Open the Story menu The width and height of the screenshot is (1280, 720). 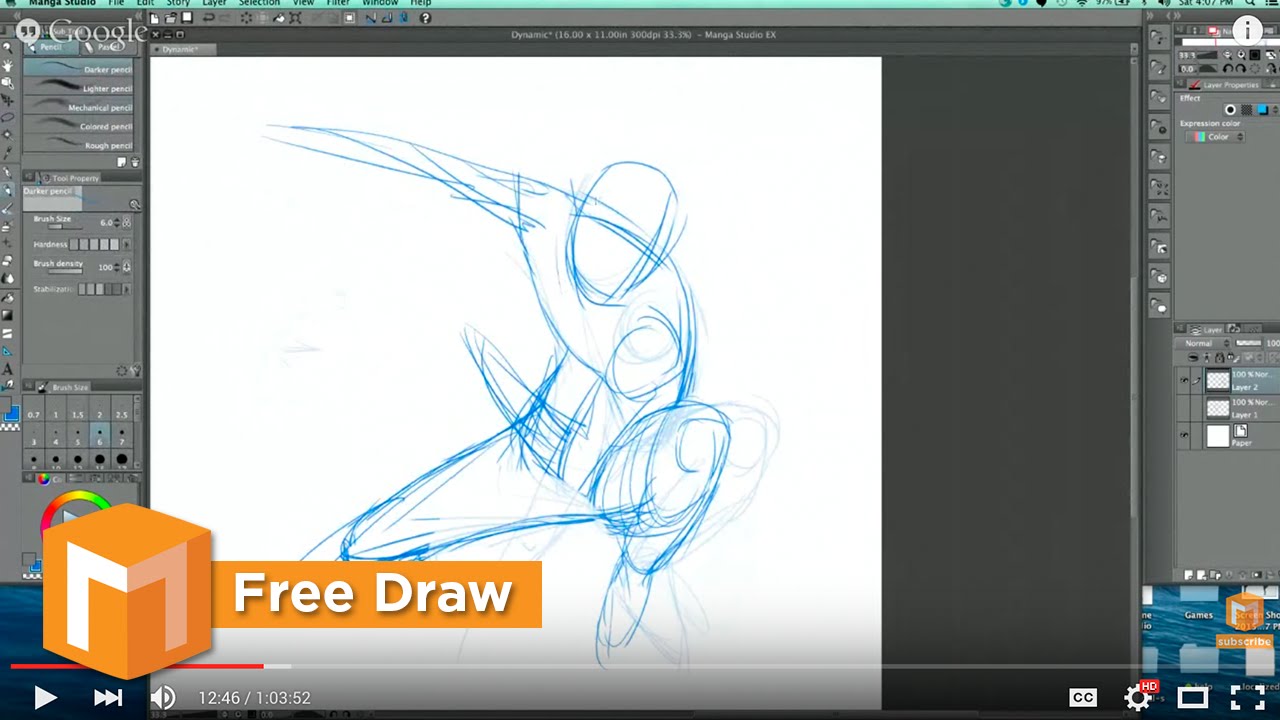[178, 3]
